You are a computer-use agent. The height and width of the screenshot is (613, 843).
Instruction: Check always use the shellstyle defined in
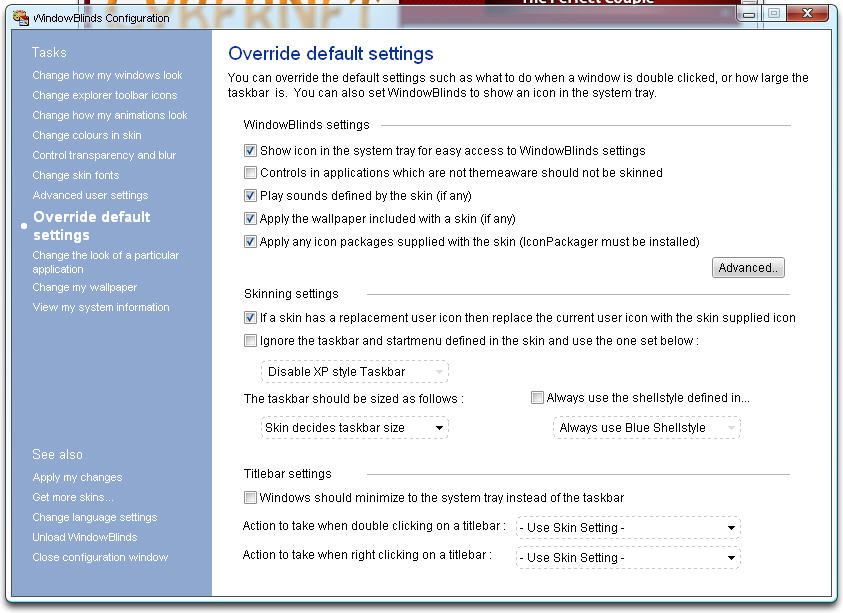pyautogui.click(x=537, y=397)
